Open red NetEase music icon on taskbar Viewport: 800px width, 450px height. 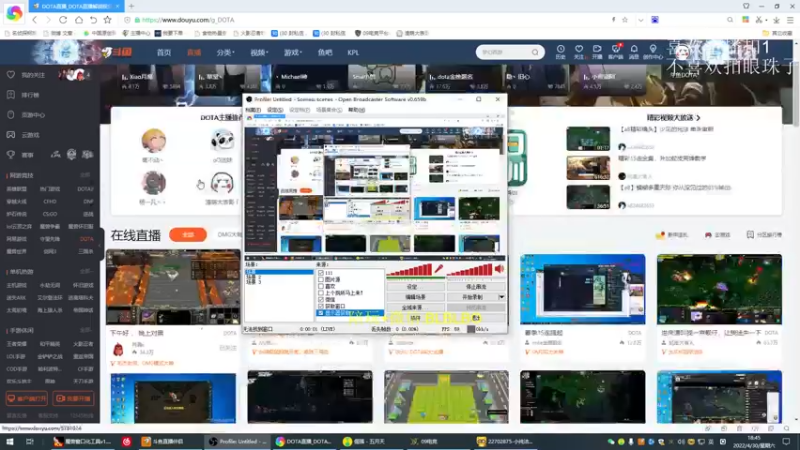coord(127,441)
